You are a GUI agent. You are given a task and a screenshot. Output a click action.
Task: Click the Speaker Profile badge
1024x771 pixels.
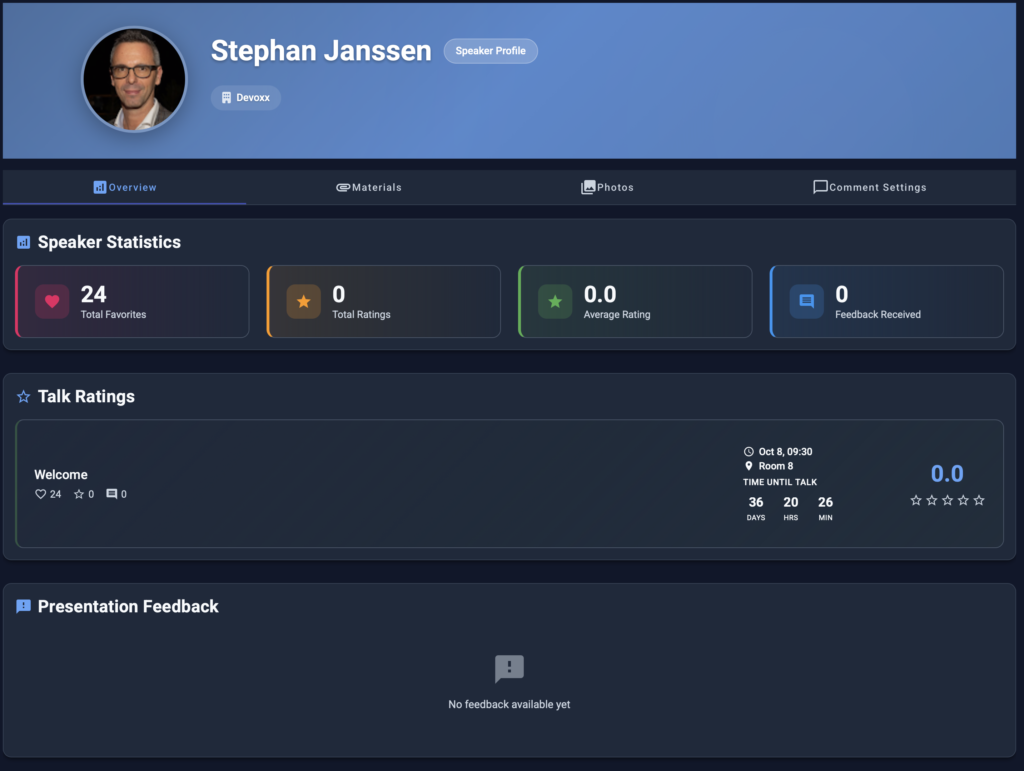tap(490, 51)
